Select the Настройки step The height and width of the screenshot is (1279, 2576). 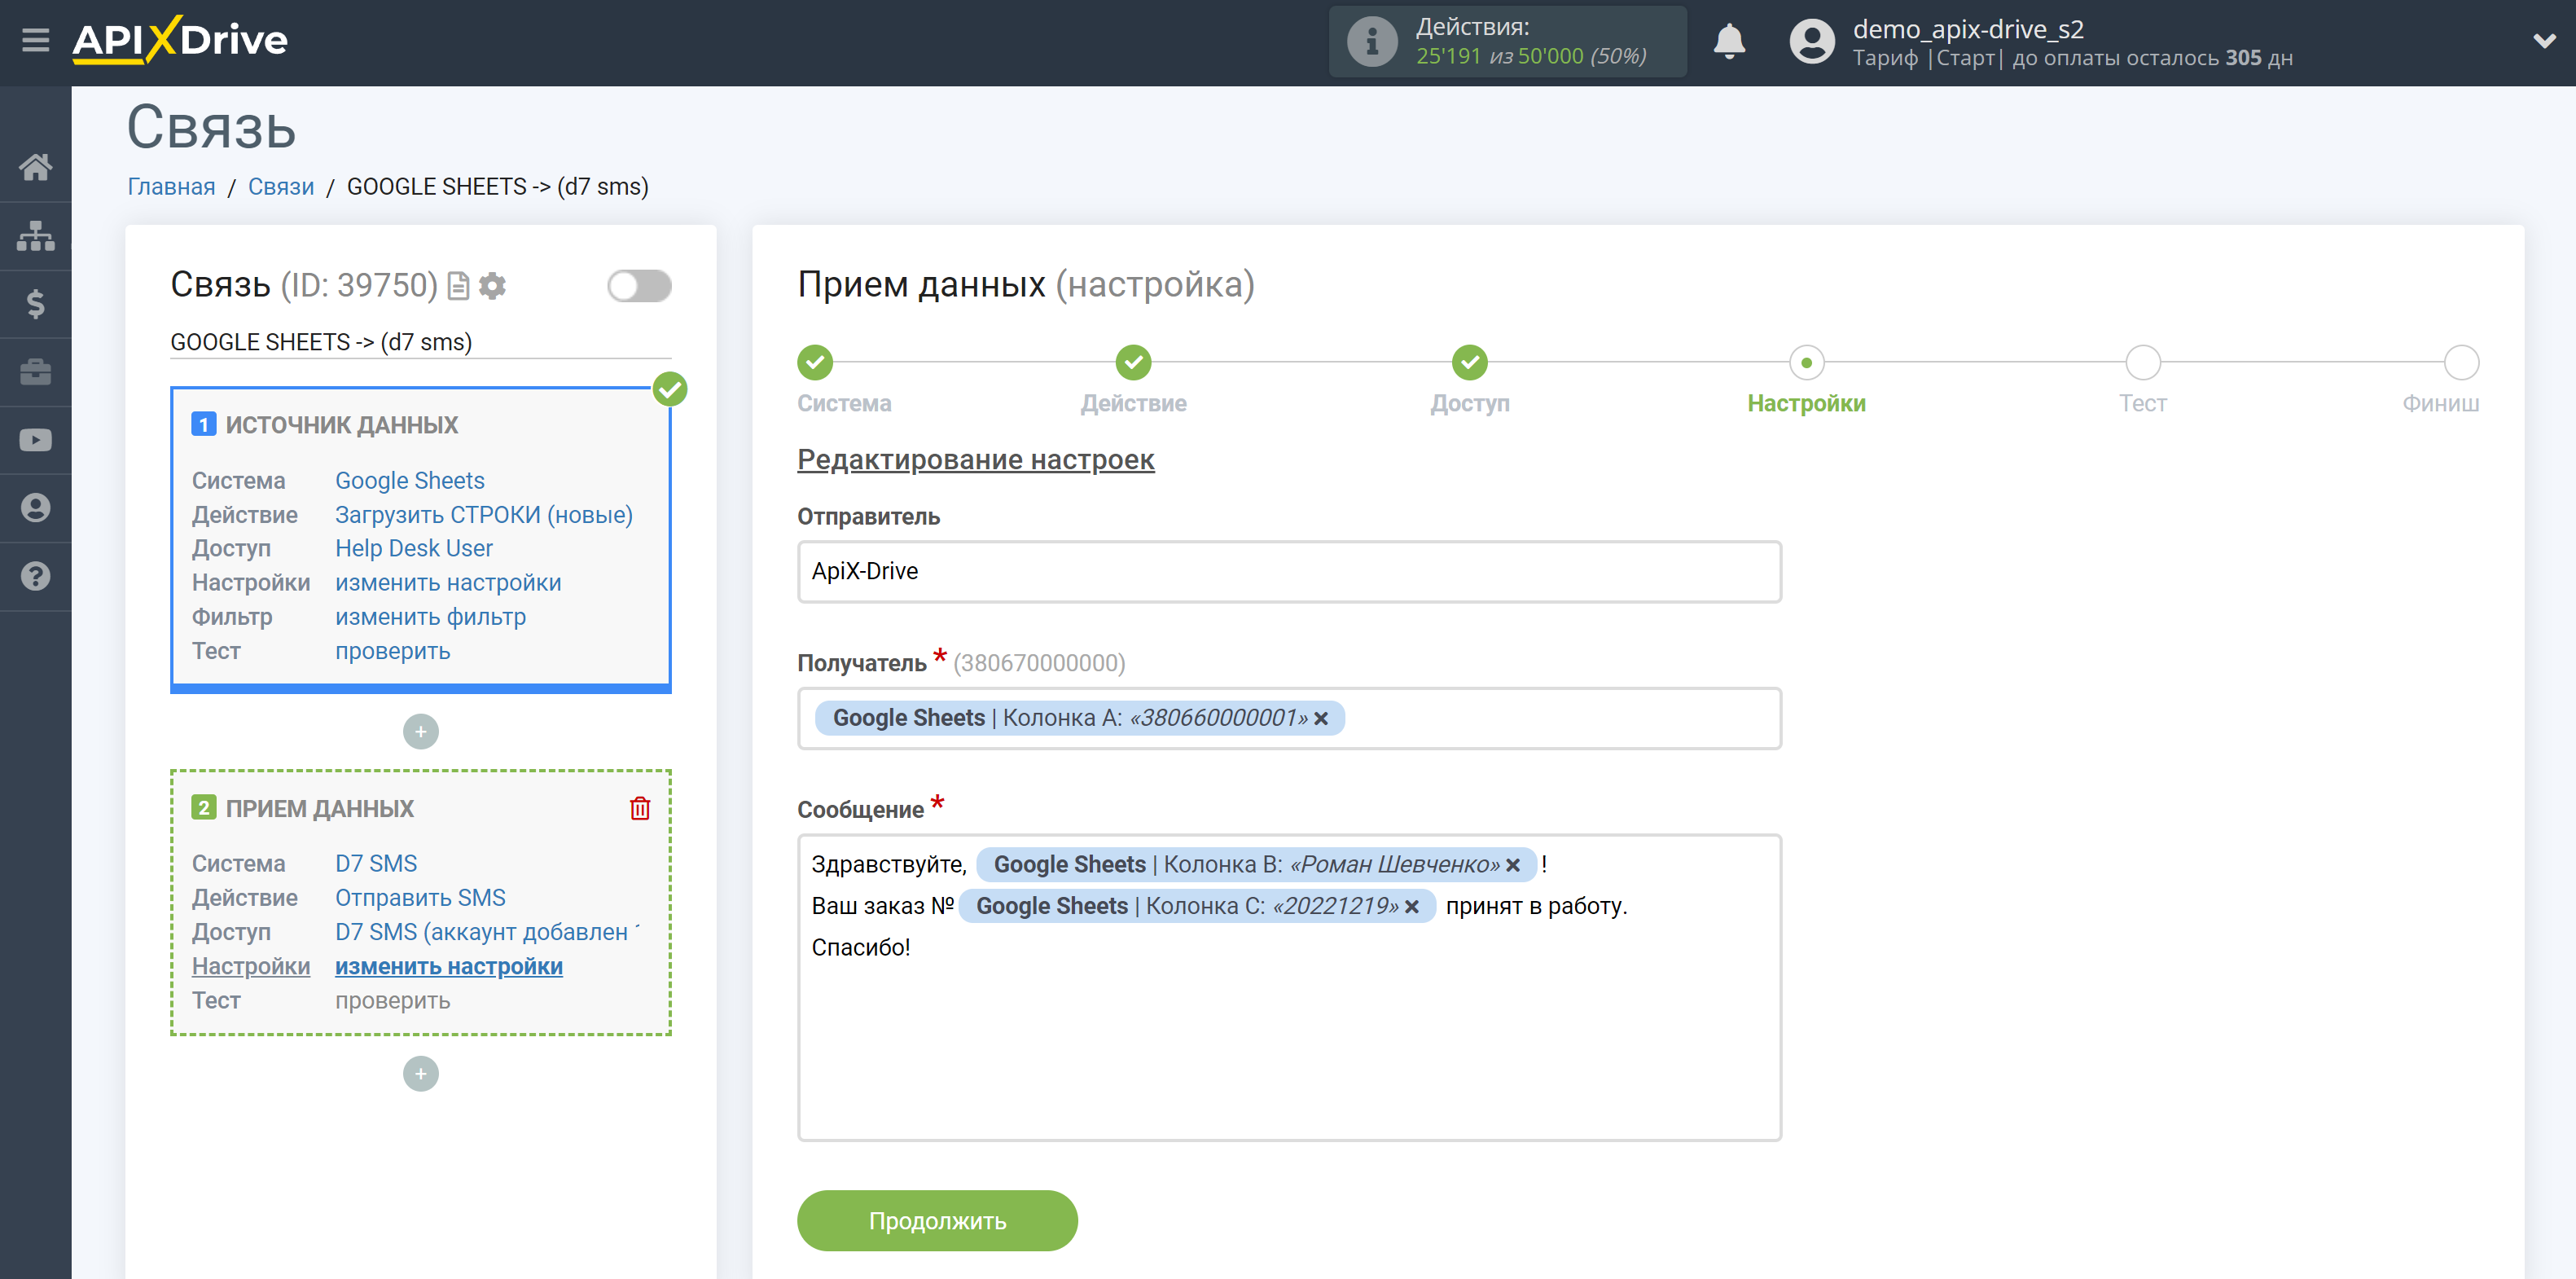1806,362
